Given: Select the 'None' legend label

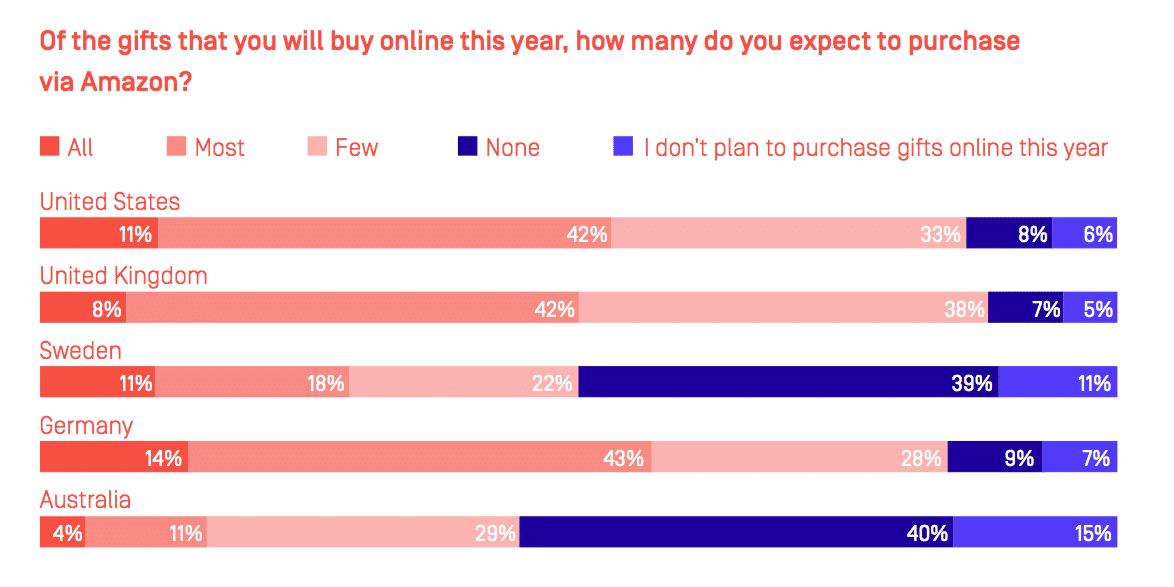Looking at the screenshot, I should [512, 148].
